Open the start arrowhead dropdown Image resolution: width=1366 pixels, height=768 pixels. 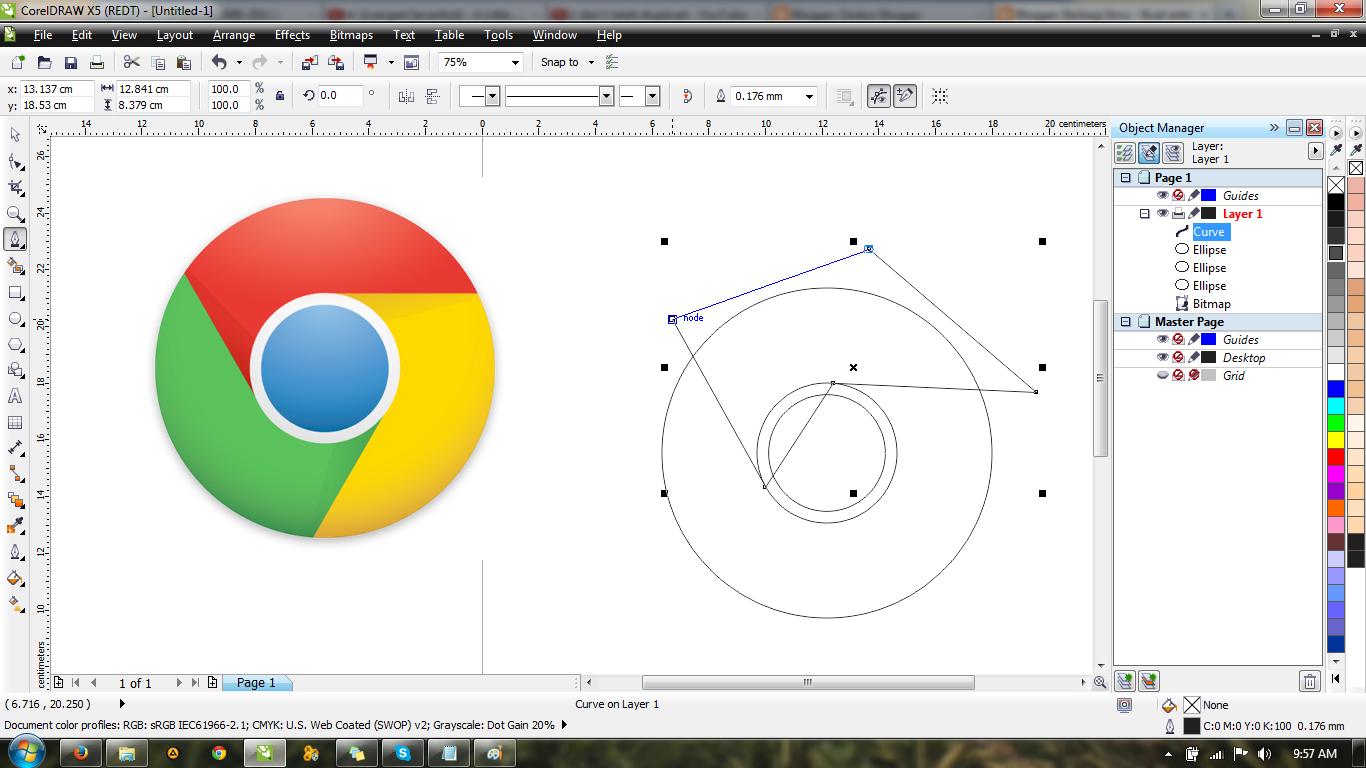(492, 96)
